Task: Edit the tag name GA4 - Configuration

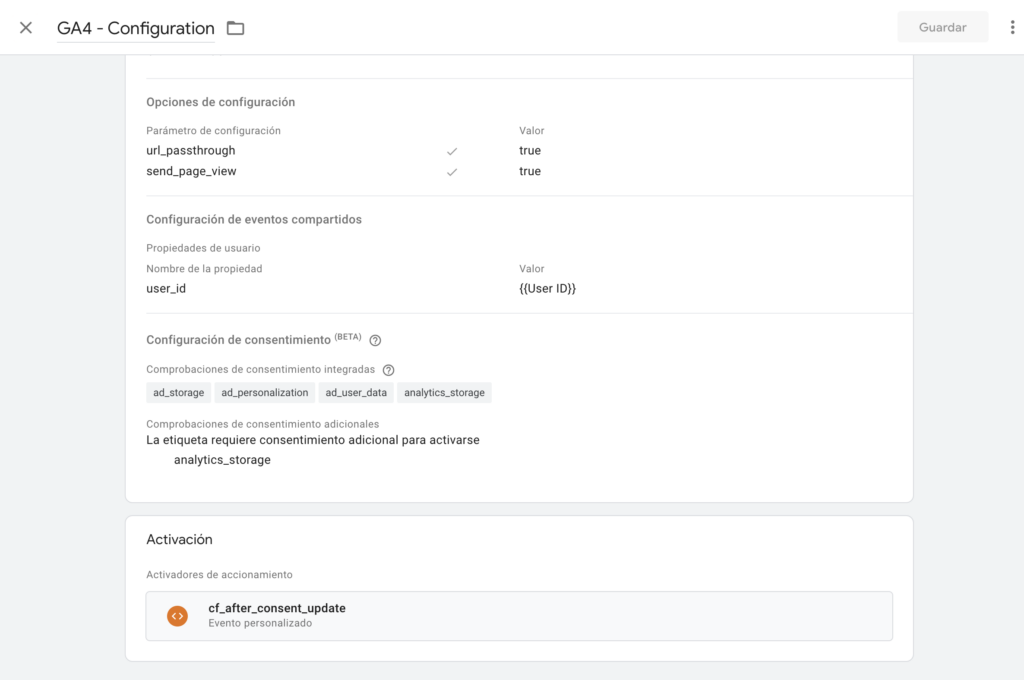Action: click(136, 28)
